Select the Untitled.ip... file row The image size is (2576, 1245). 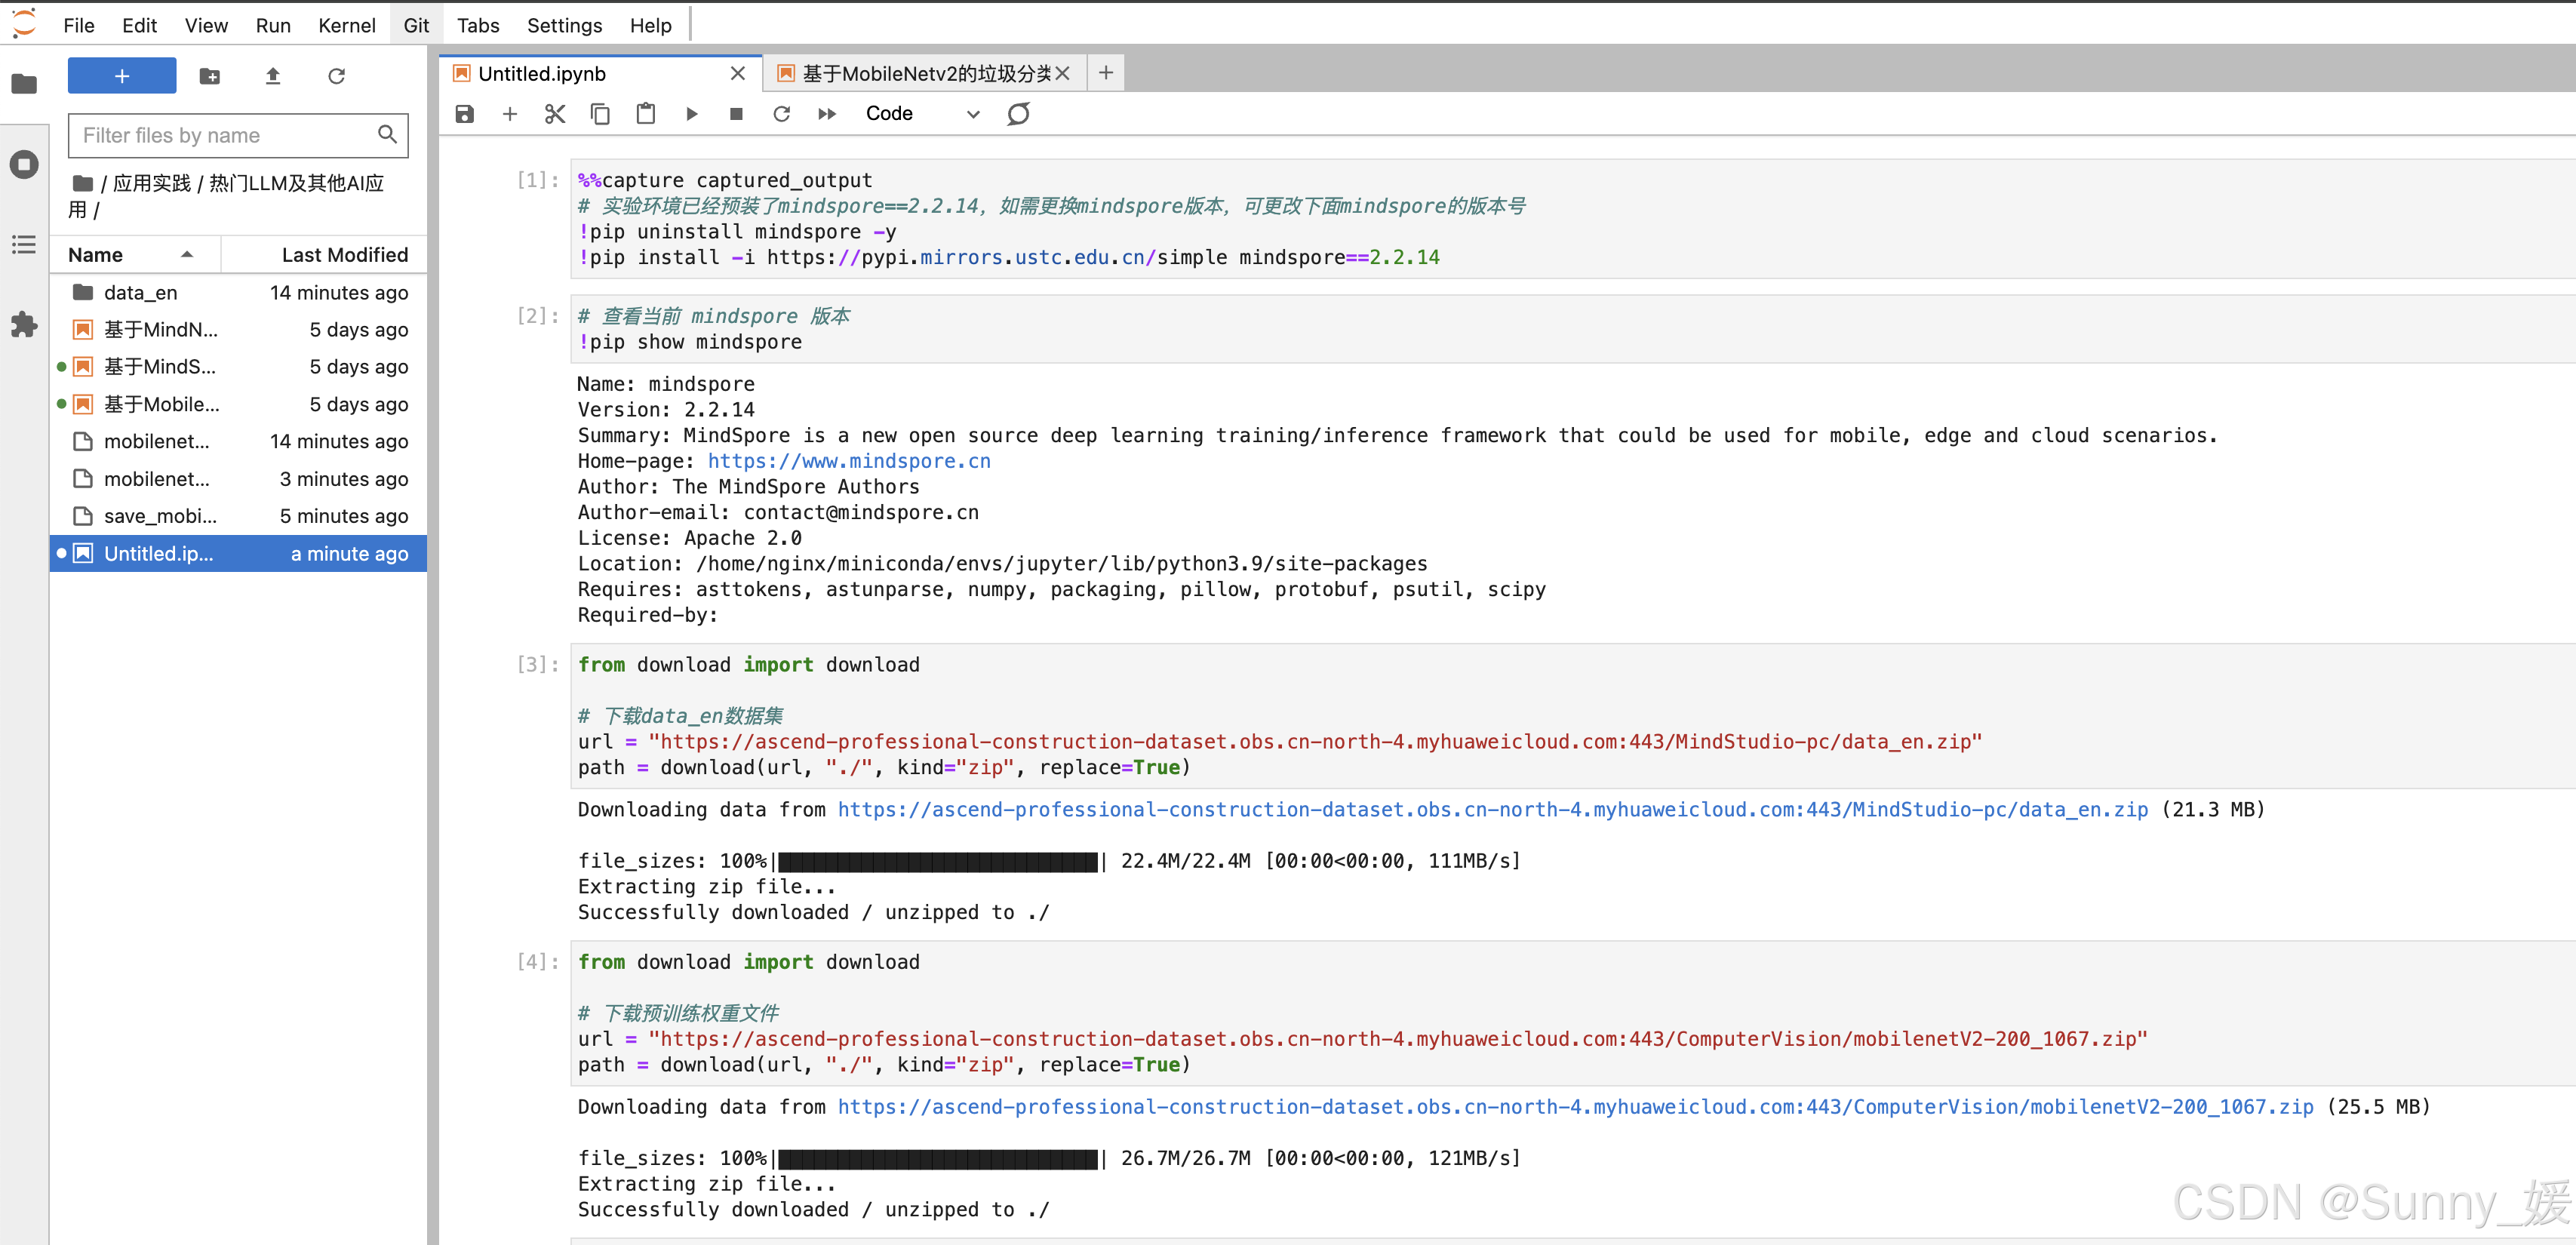click(239, 554)
